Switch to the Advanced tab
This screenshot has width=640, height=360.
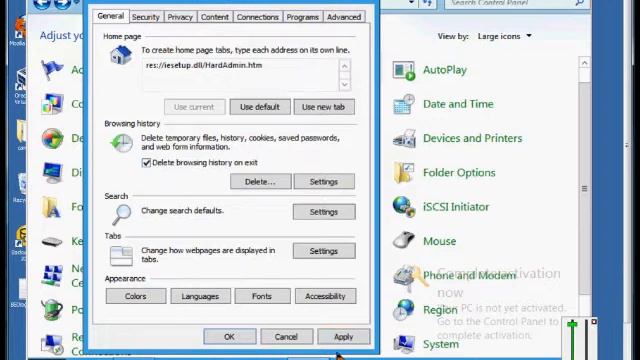click(x=344, y=17)
